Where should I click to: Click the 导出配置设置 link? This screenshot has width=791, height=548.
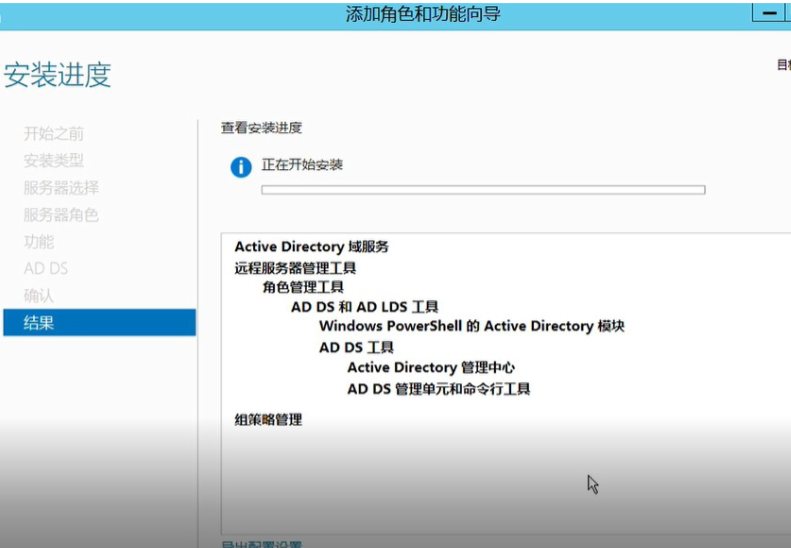pos(261,545)
